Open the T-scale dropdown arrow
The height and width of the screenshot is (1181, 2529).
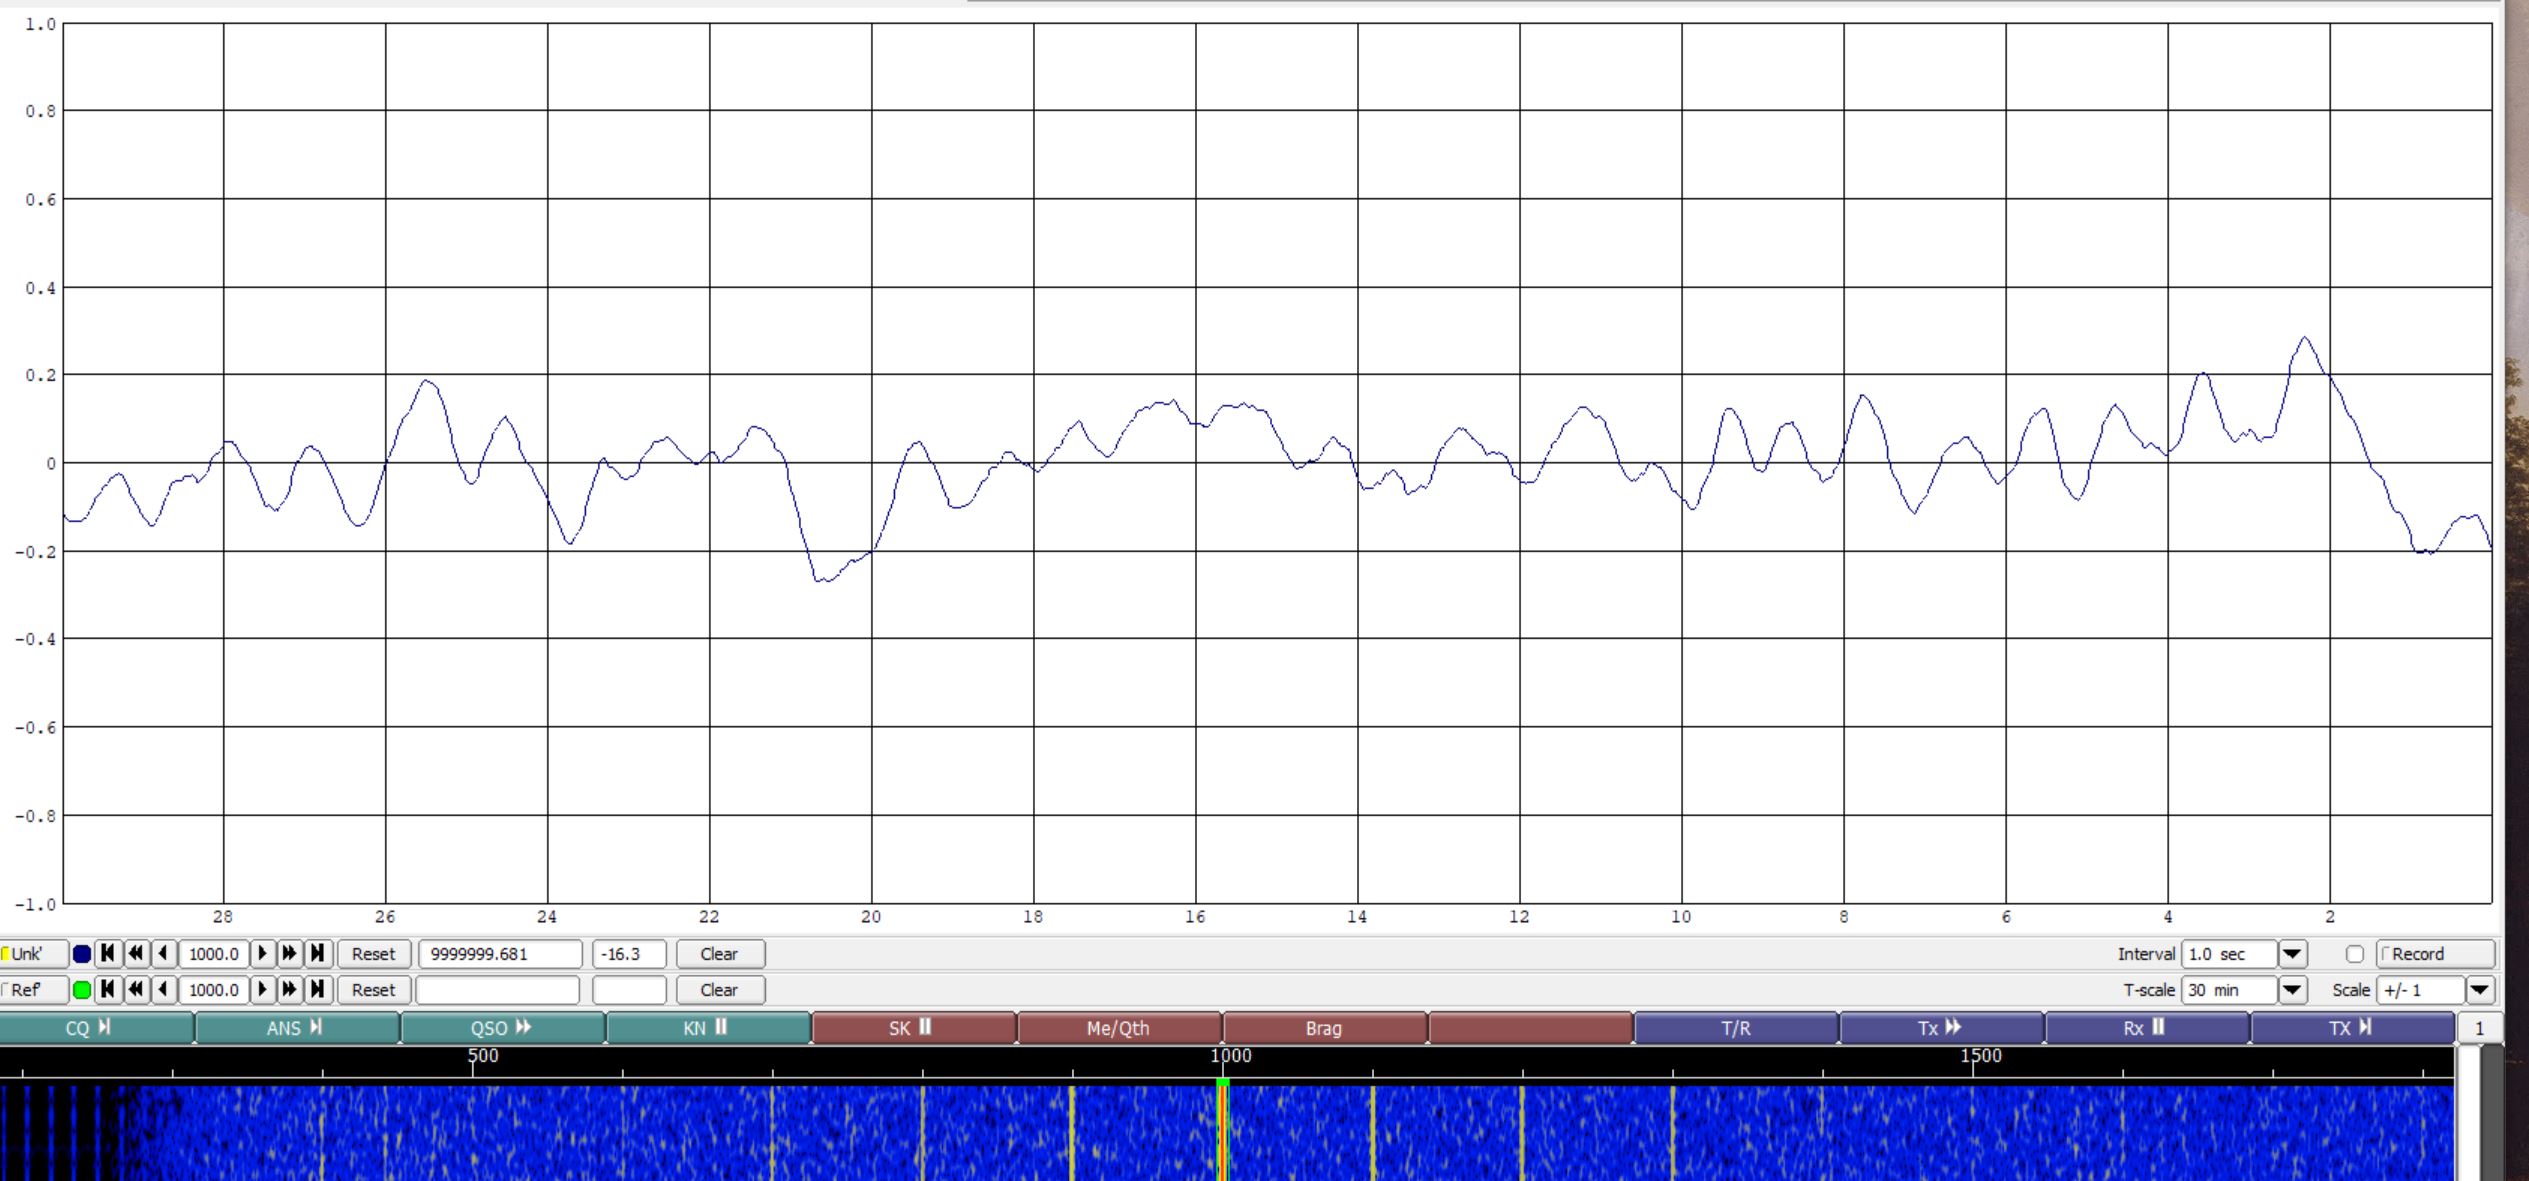click(2292, 990)
